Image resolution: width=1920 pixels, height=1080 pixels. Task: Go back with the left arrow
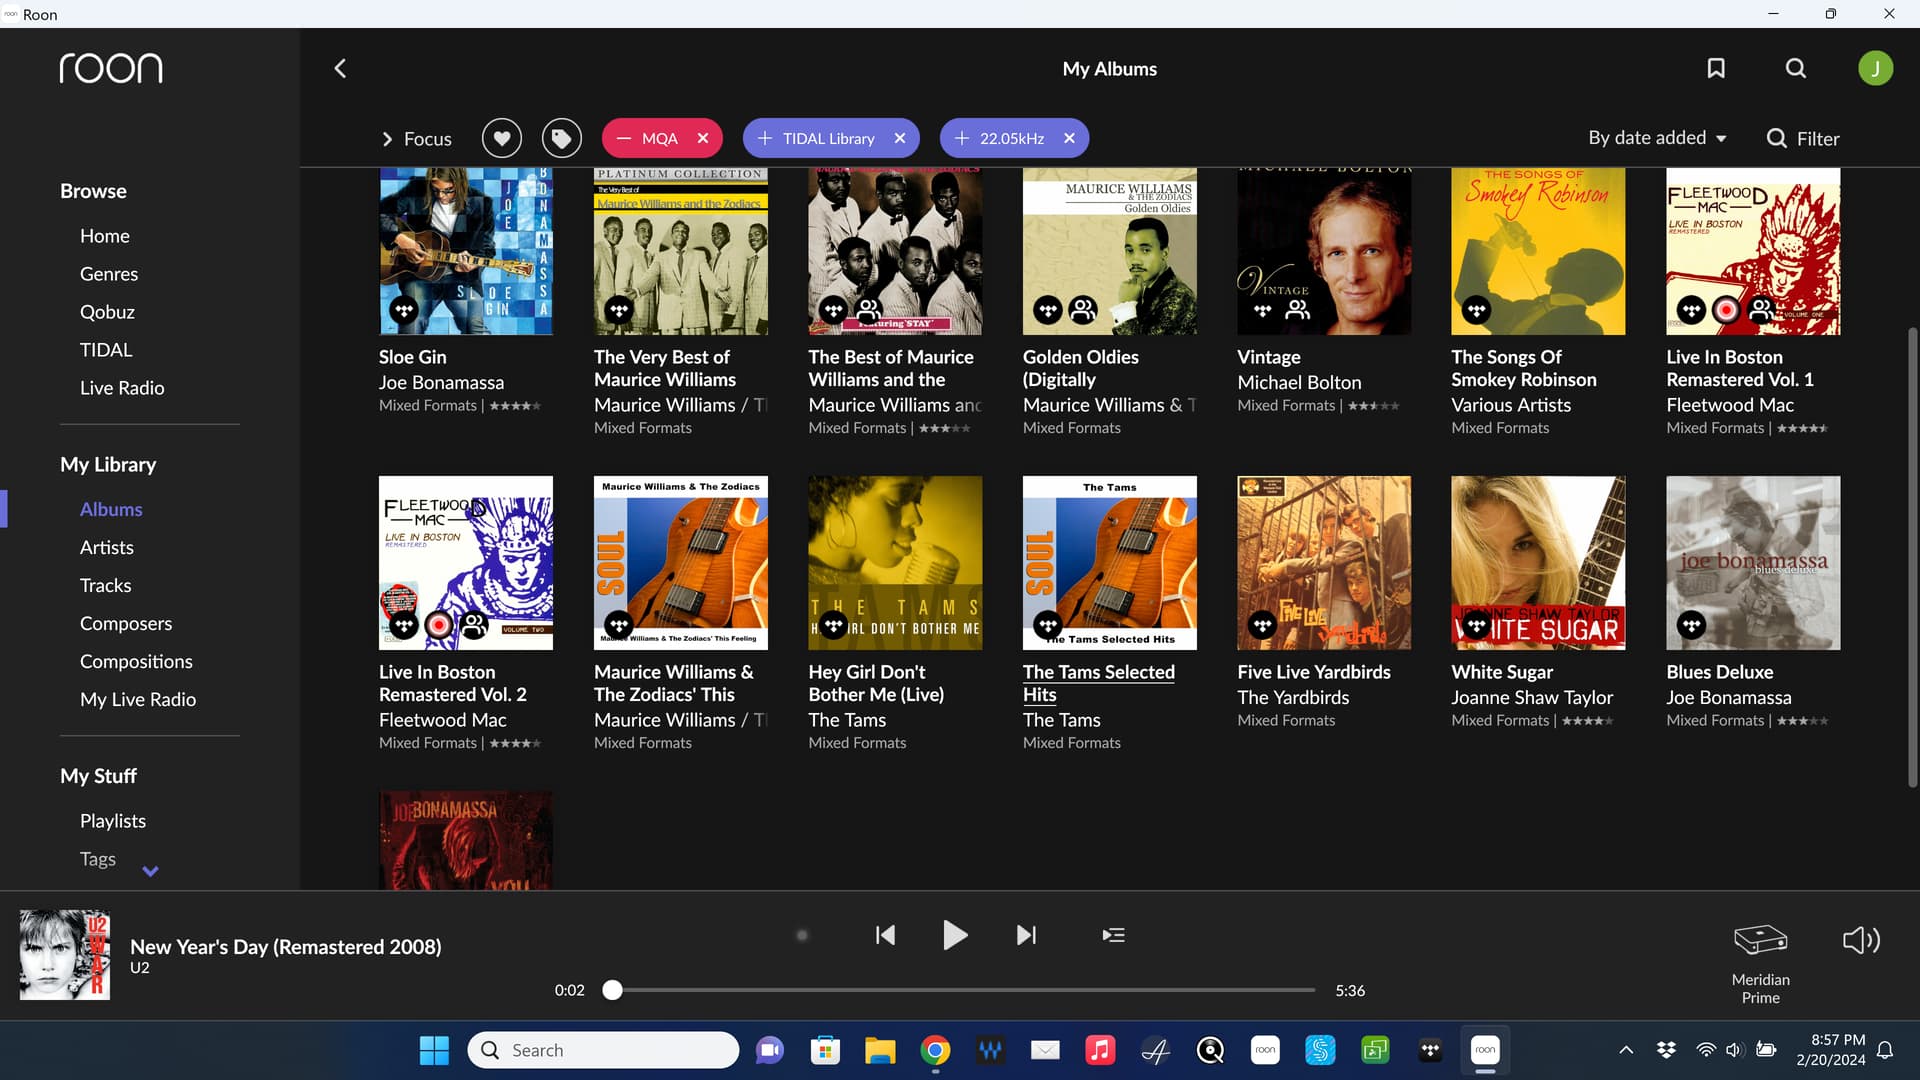coord(340,68)
